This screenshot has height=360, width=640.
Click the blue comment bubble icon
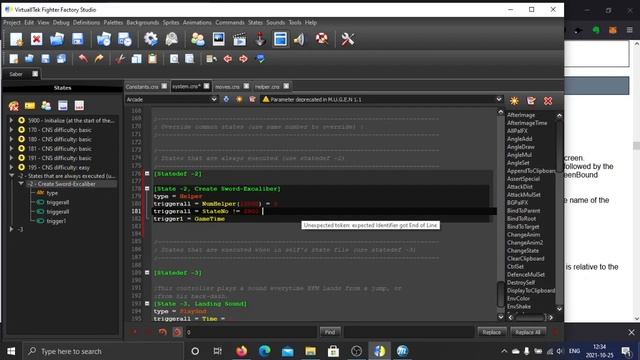pyautogui.click(x=260, y=59)
